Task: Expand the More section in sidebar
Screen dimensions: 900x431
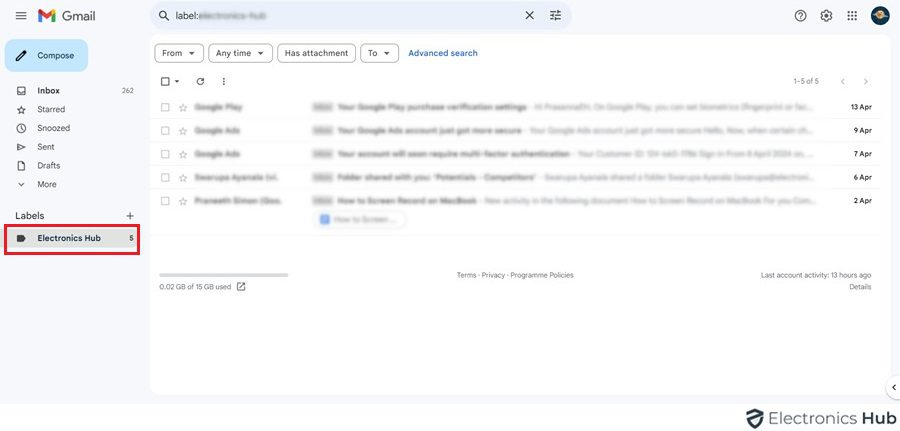Action: (46, 185)
